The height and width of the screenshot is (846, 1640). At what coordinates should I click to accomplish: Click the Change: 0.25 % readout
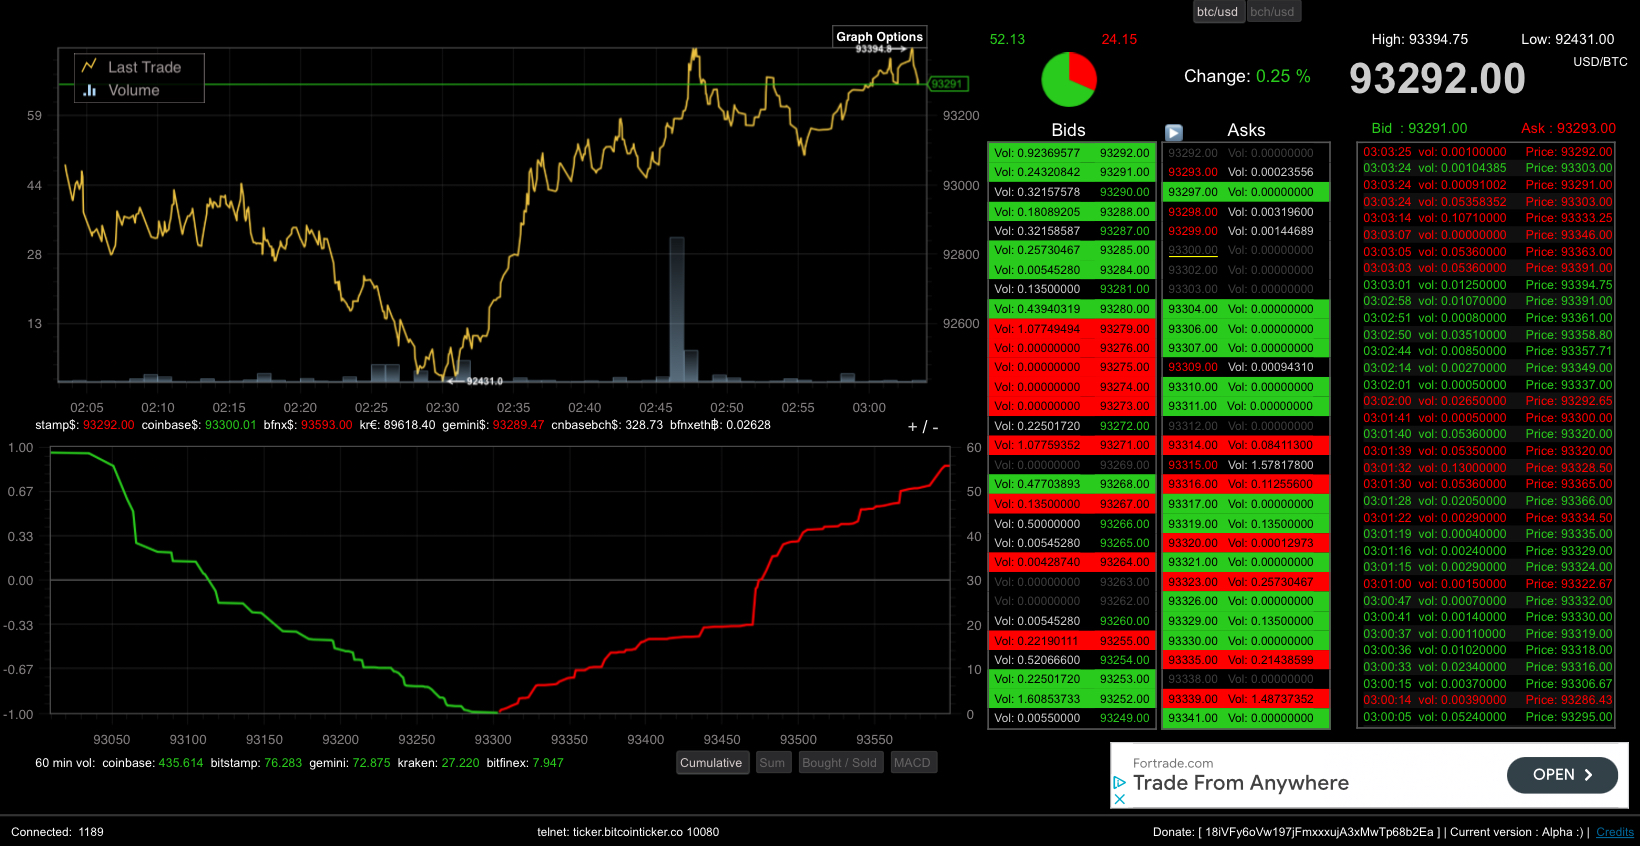pyautogui.click(x=1247, y=77)
